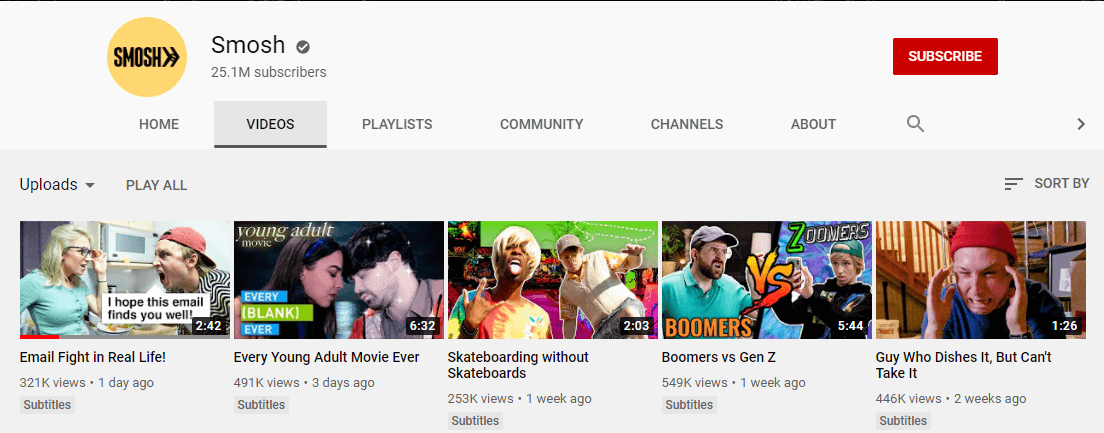This screenshot has width=1104, height=433.
Task: Click the Subtitles badge under Every Young Adult Movie
Action: coord(261,405)
